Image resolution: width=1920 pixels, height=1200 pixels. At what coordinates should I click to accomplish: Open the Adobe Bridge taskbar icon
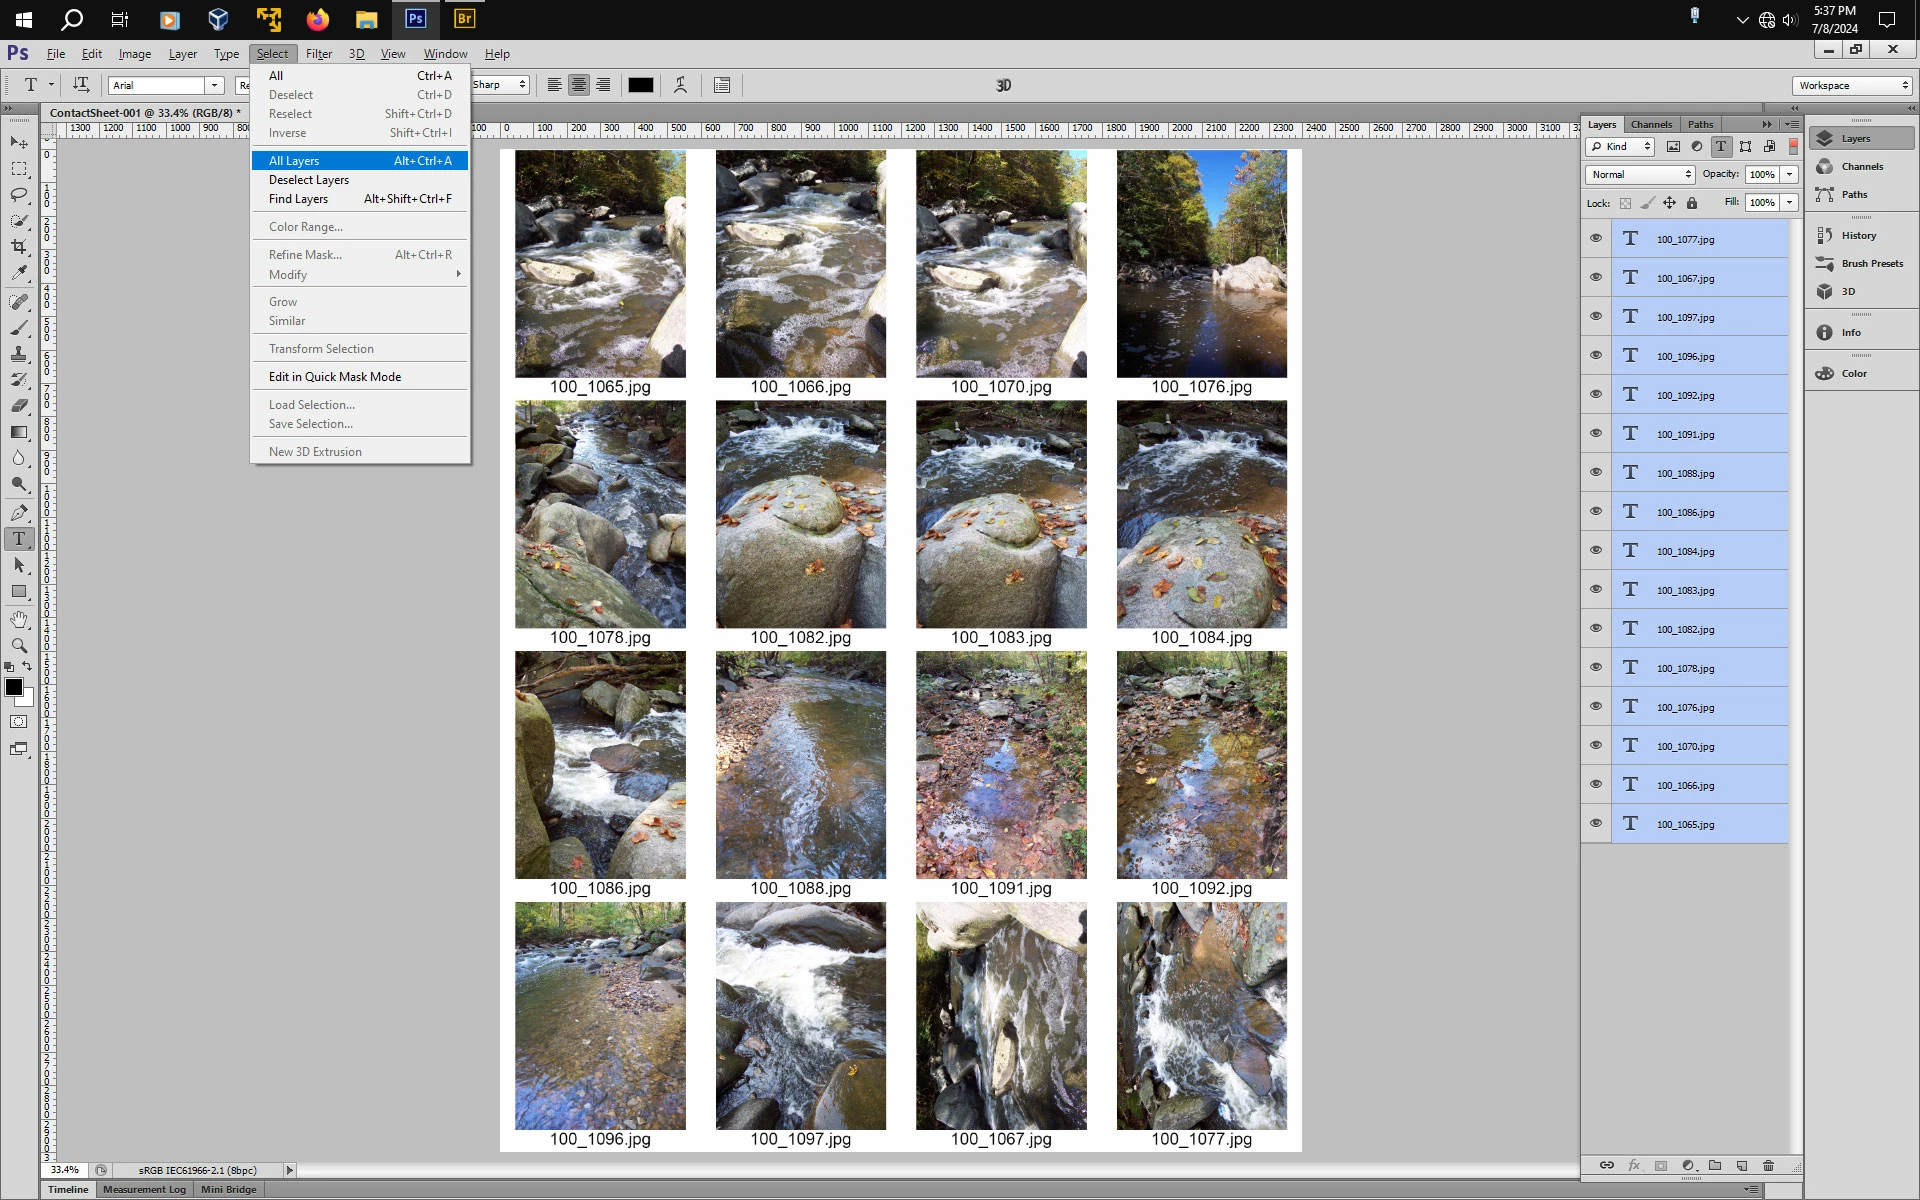pos(464,19)
